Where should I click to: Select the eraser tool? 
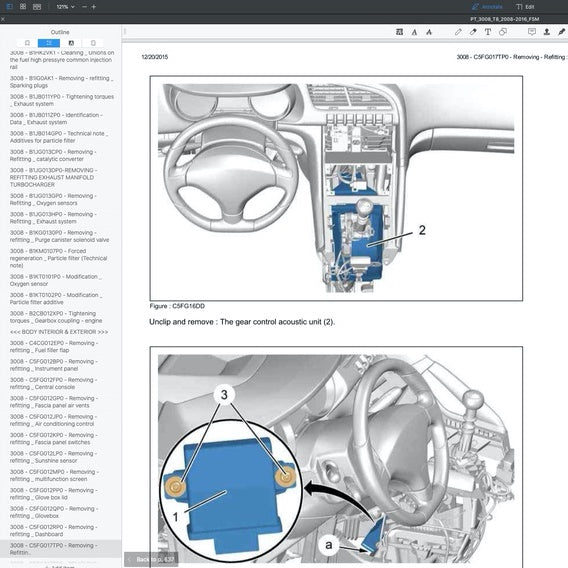473,32
